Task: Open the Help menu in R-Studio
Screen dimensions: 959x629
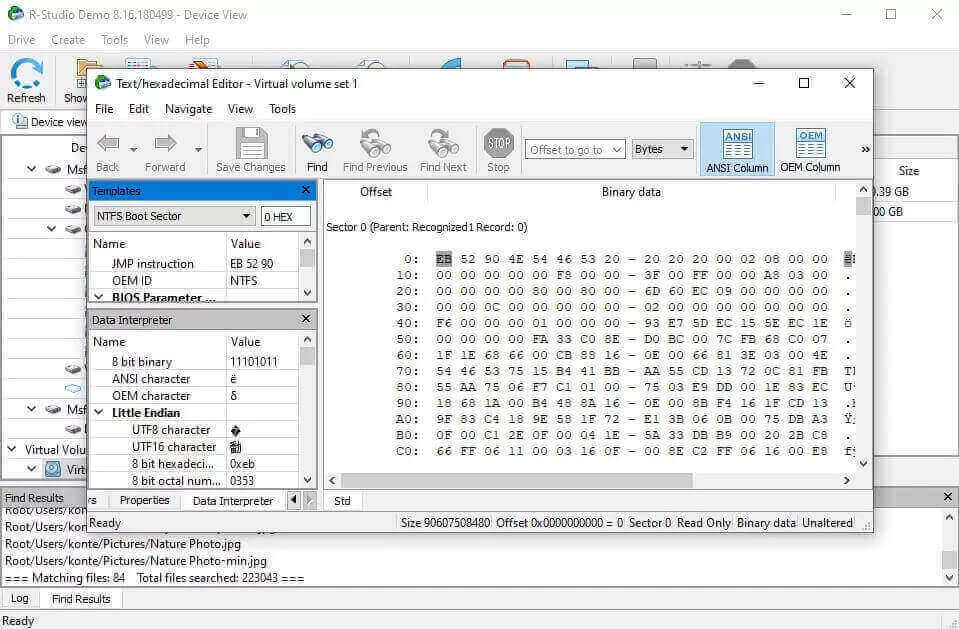Action: coord(197,40)
